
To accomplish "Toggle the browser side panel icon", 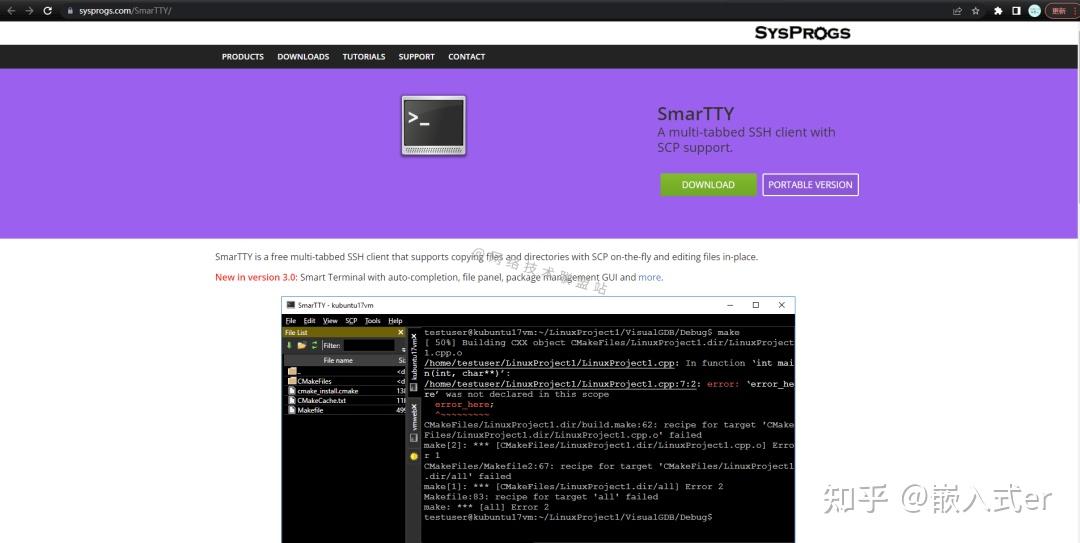I will pos(1016,11).
